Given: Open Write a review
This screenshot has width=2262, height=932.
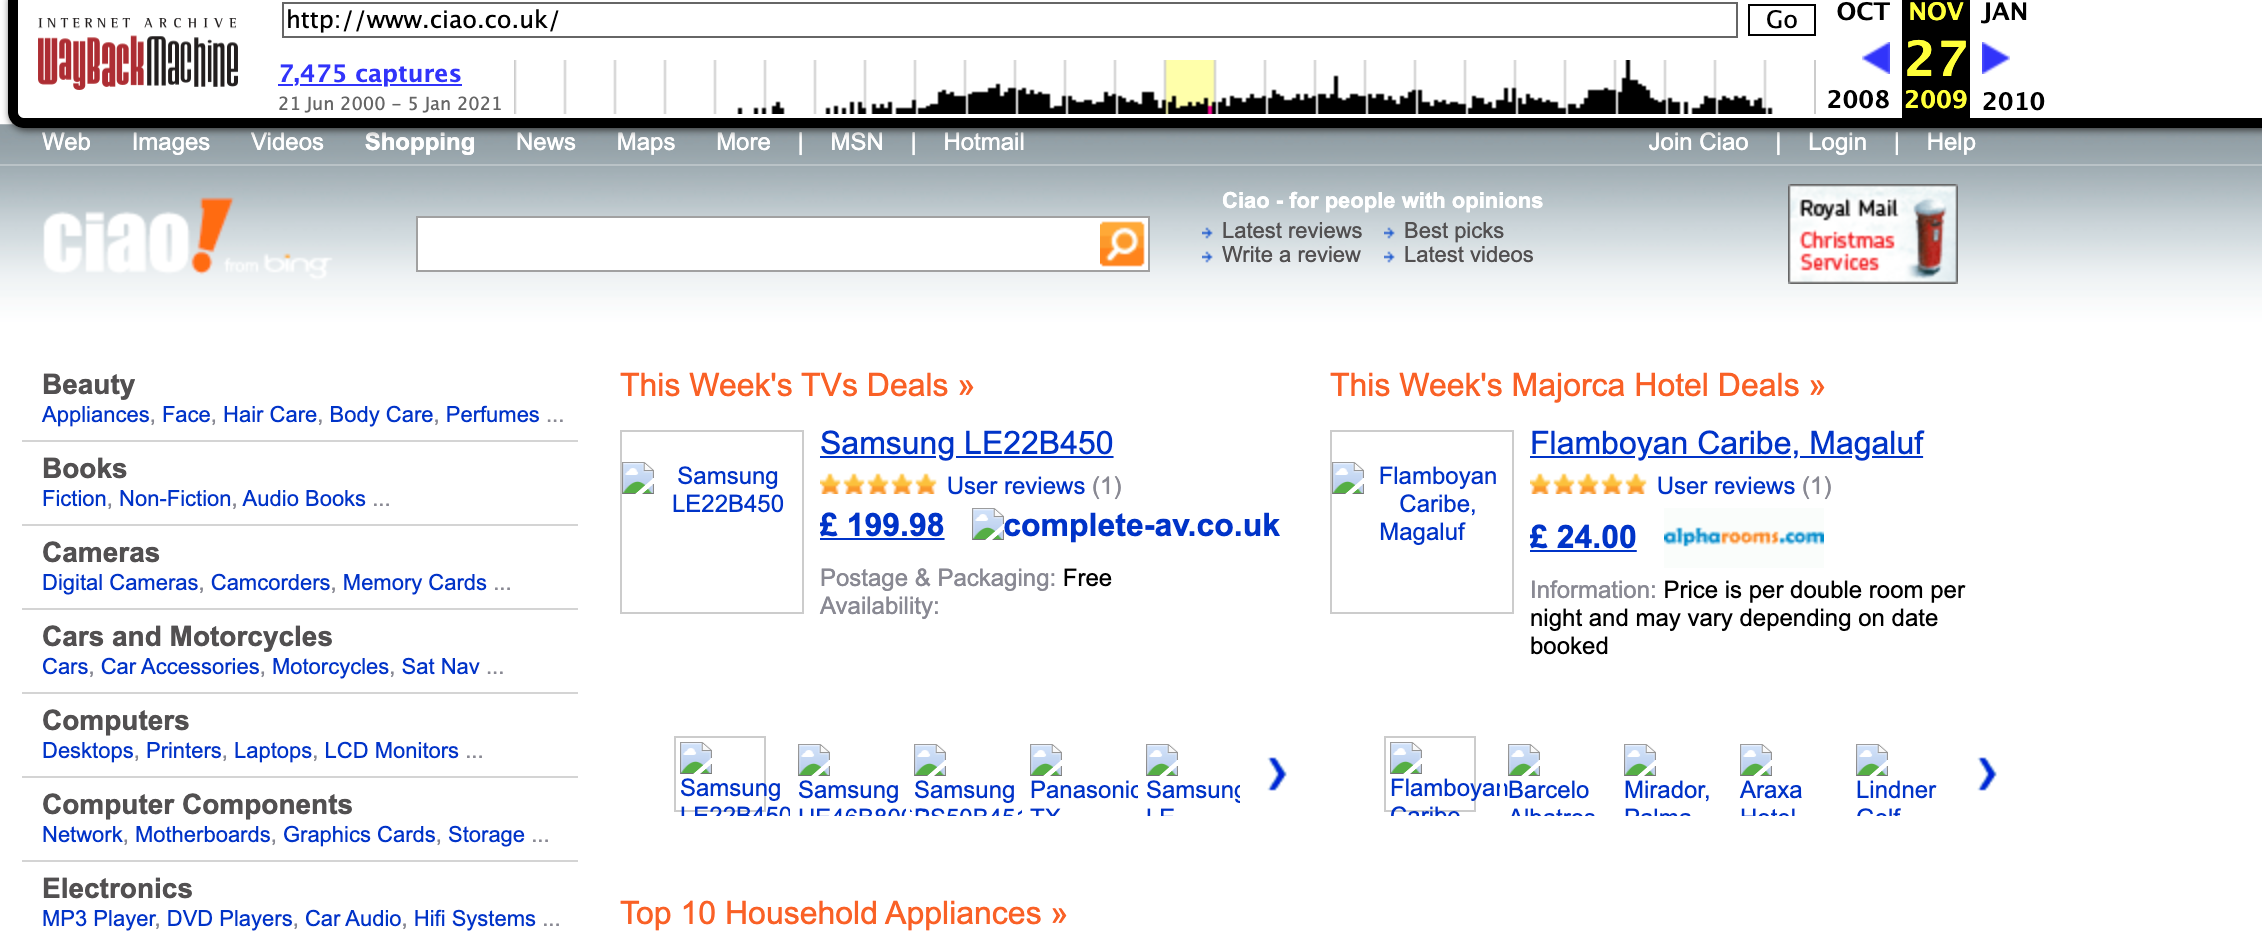Looking at the screenshot, I should pos(1291,254).
